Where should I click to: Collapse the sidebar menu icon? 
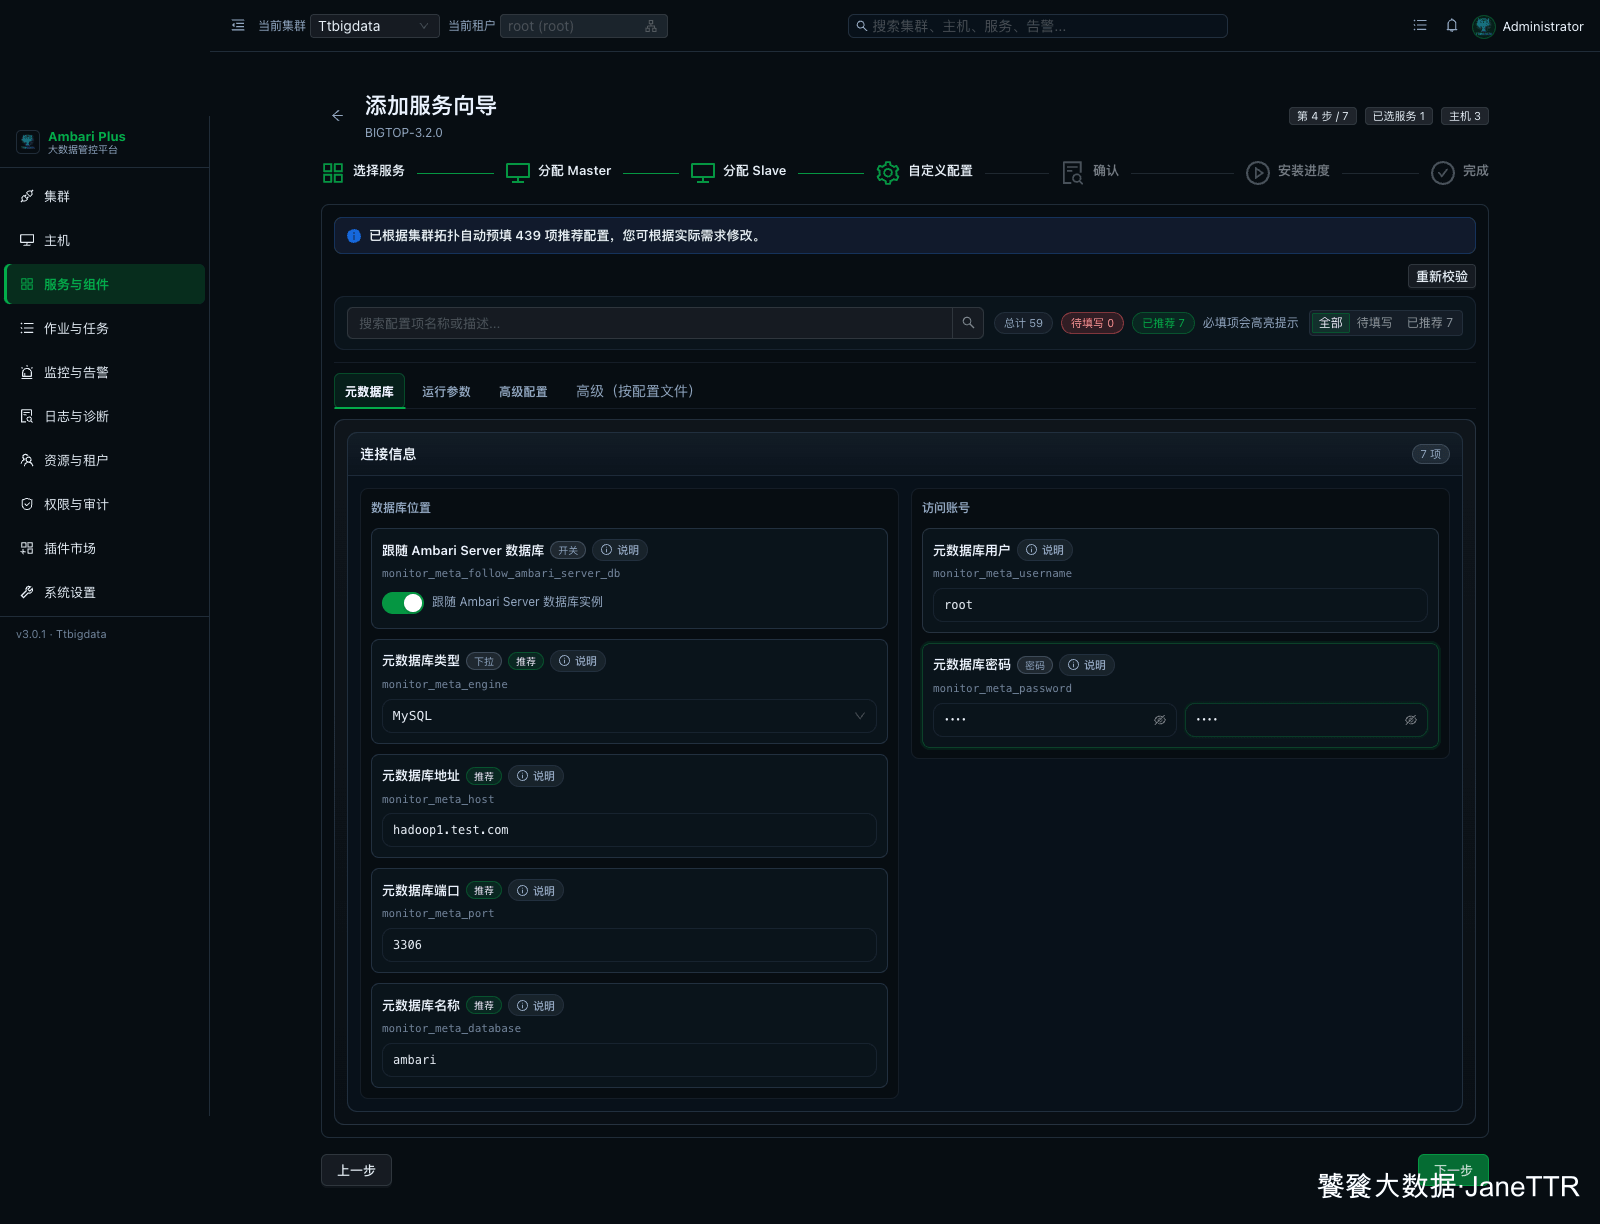tap(238, 26)
